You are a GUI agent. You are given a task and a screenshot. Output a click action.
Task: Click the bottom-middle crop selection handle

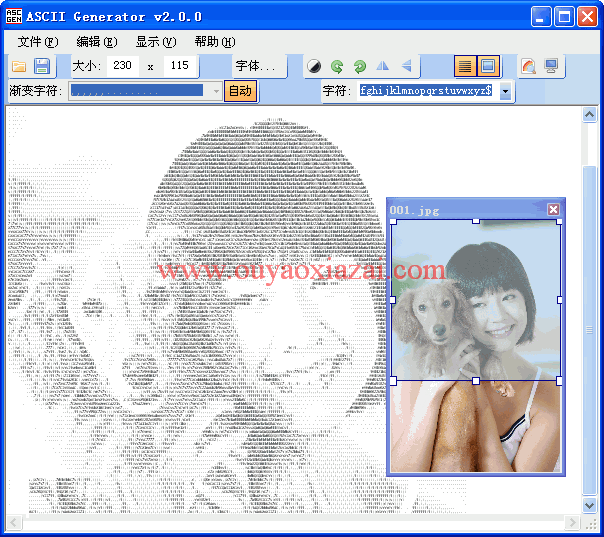coord(476,381)
